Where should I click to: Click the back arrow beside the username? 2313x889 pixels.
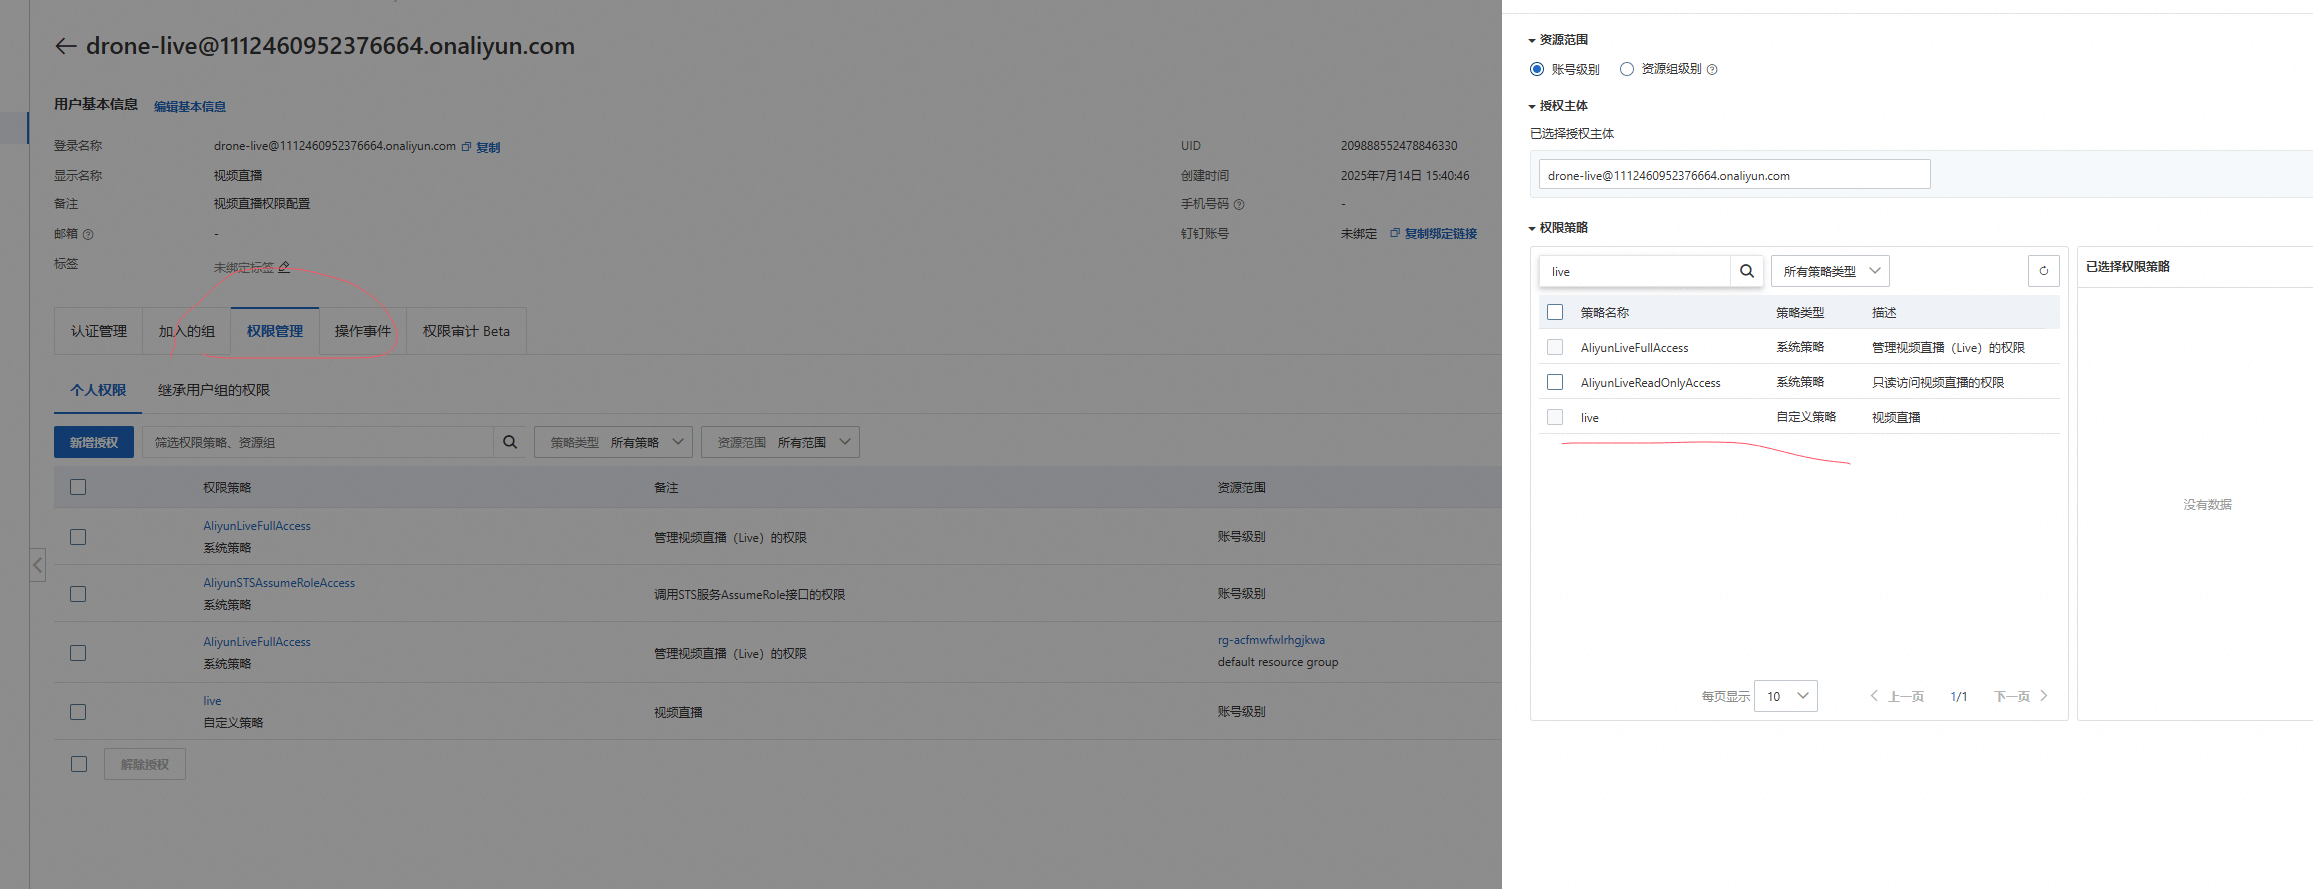click(x=66, y=46)
